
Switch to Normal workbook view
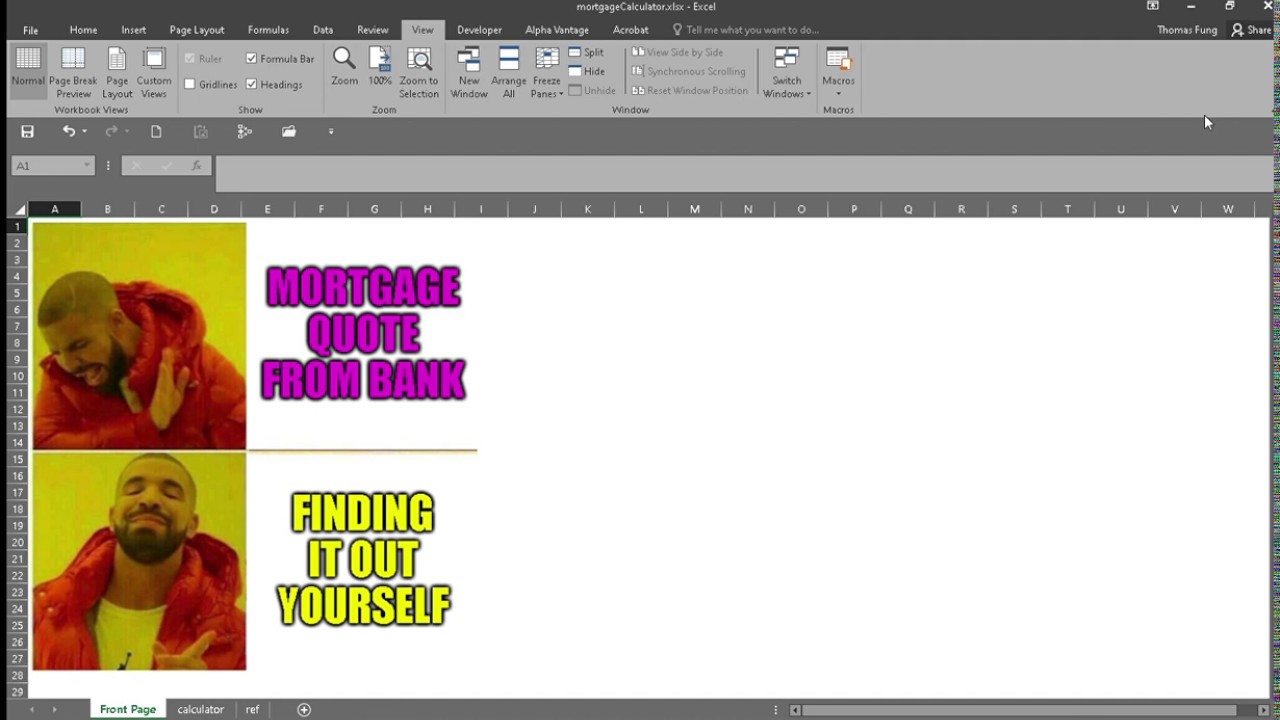(28, 72)
